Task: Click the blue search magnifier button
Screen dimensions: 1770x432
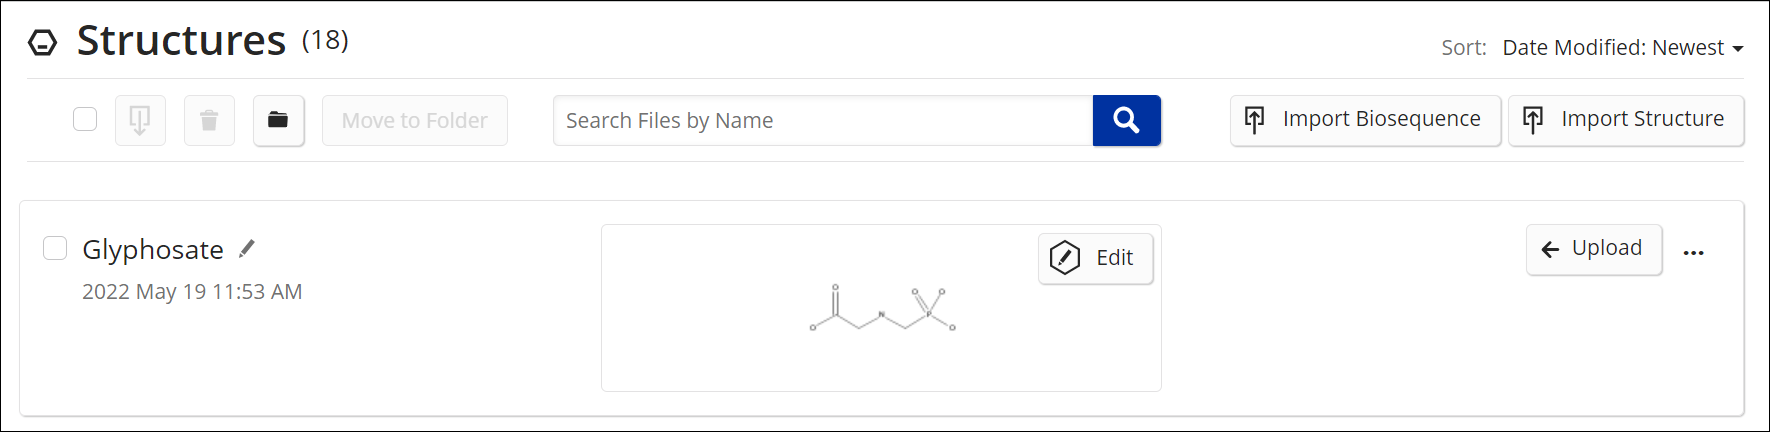Action: point(1126,120)
